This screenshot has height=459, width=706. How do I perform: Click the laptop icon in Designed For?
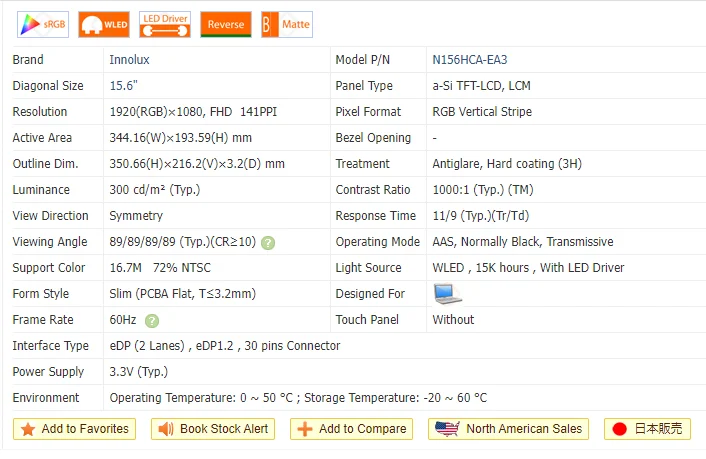(447, 294)
